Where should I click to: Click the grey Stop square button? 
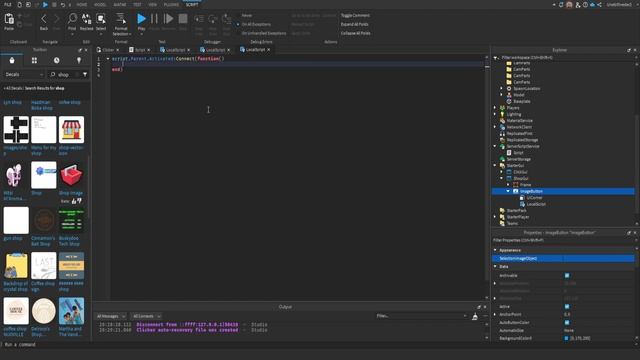(x=183, y=19)
